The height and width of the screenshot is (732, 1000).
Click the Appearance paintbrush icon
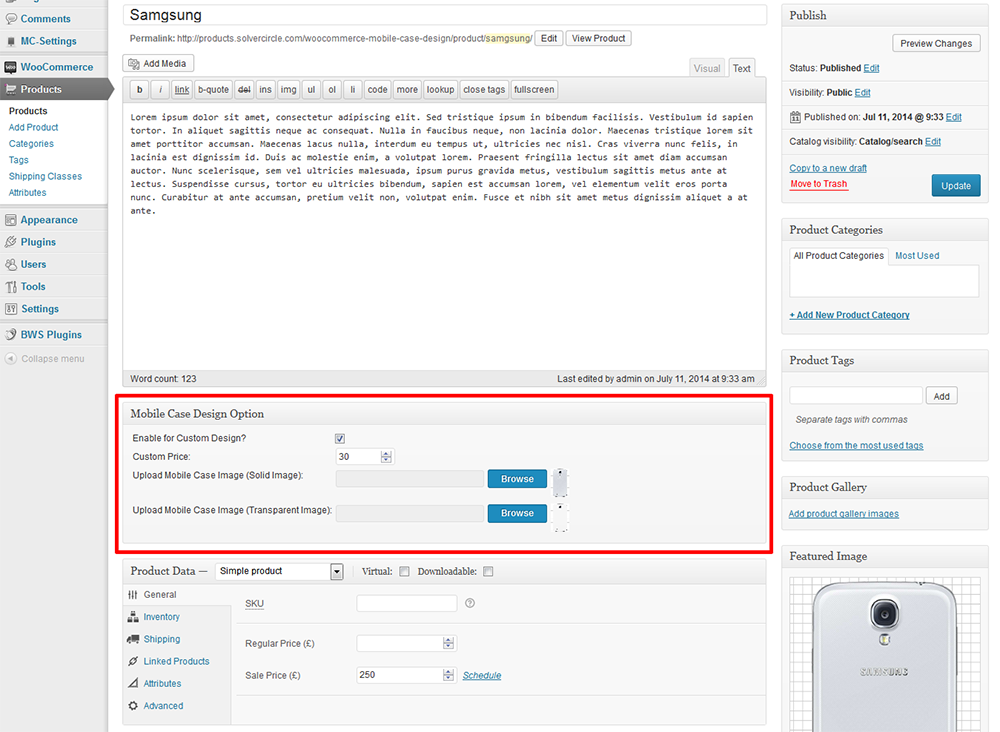pos(10,220)
